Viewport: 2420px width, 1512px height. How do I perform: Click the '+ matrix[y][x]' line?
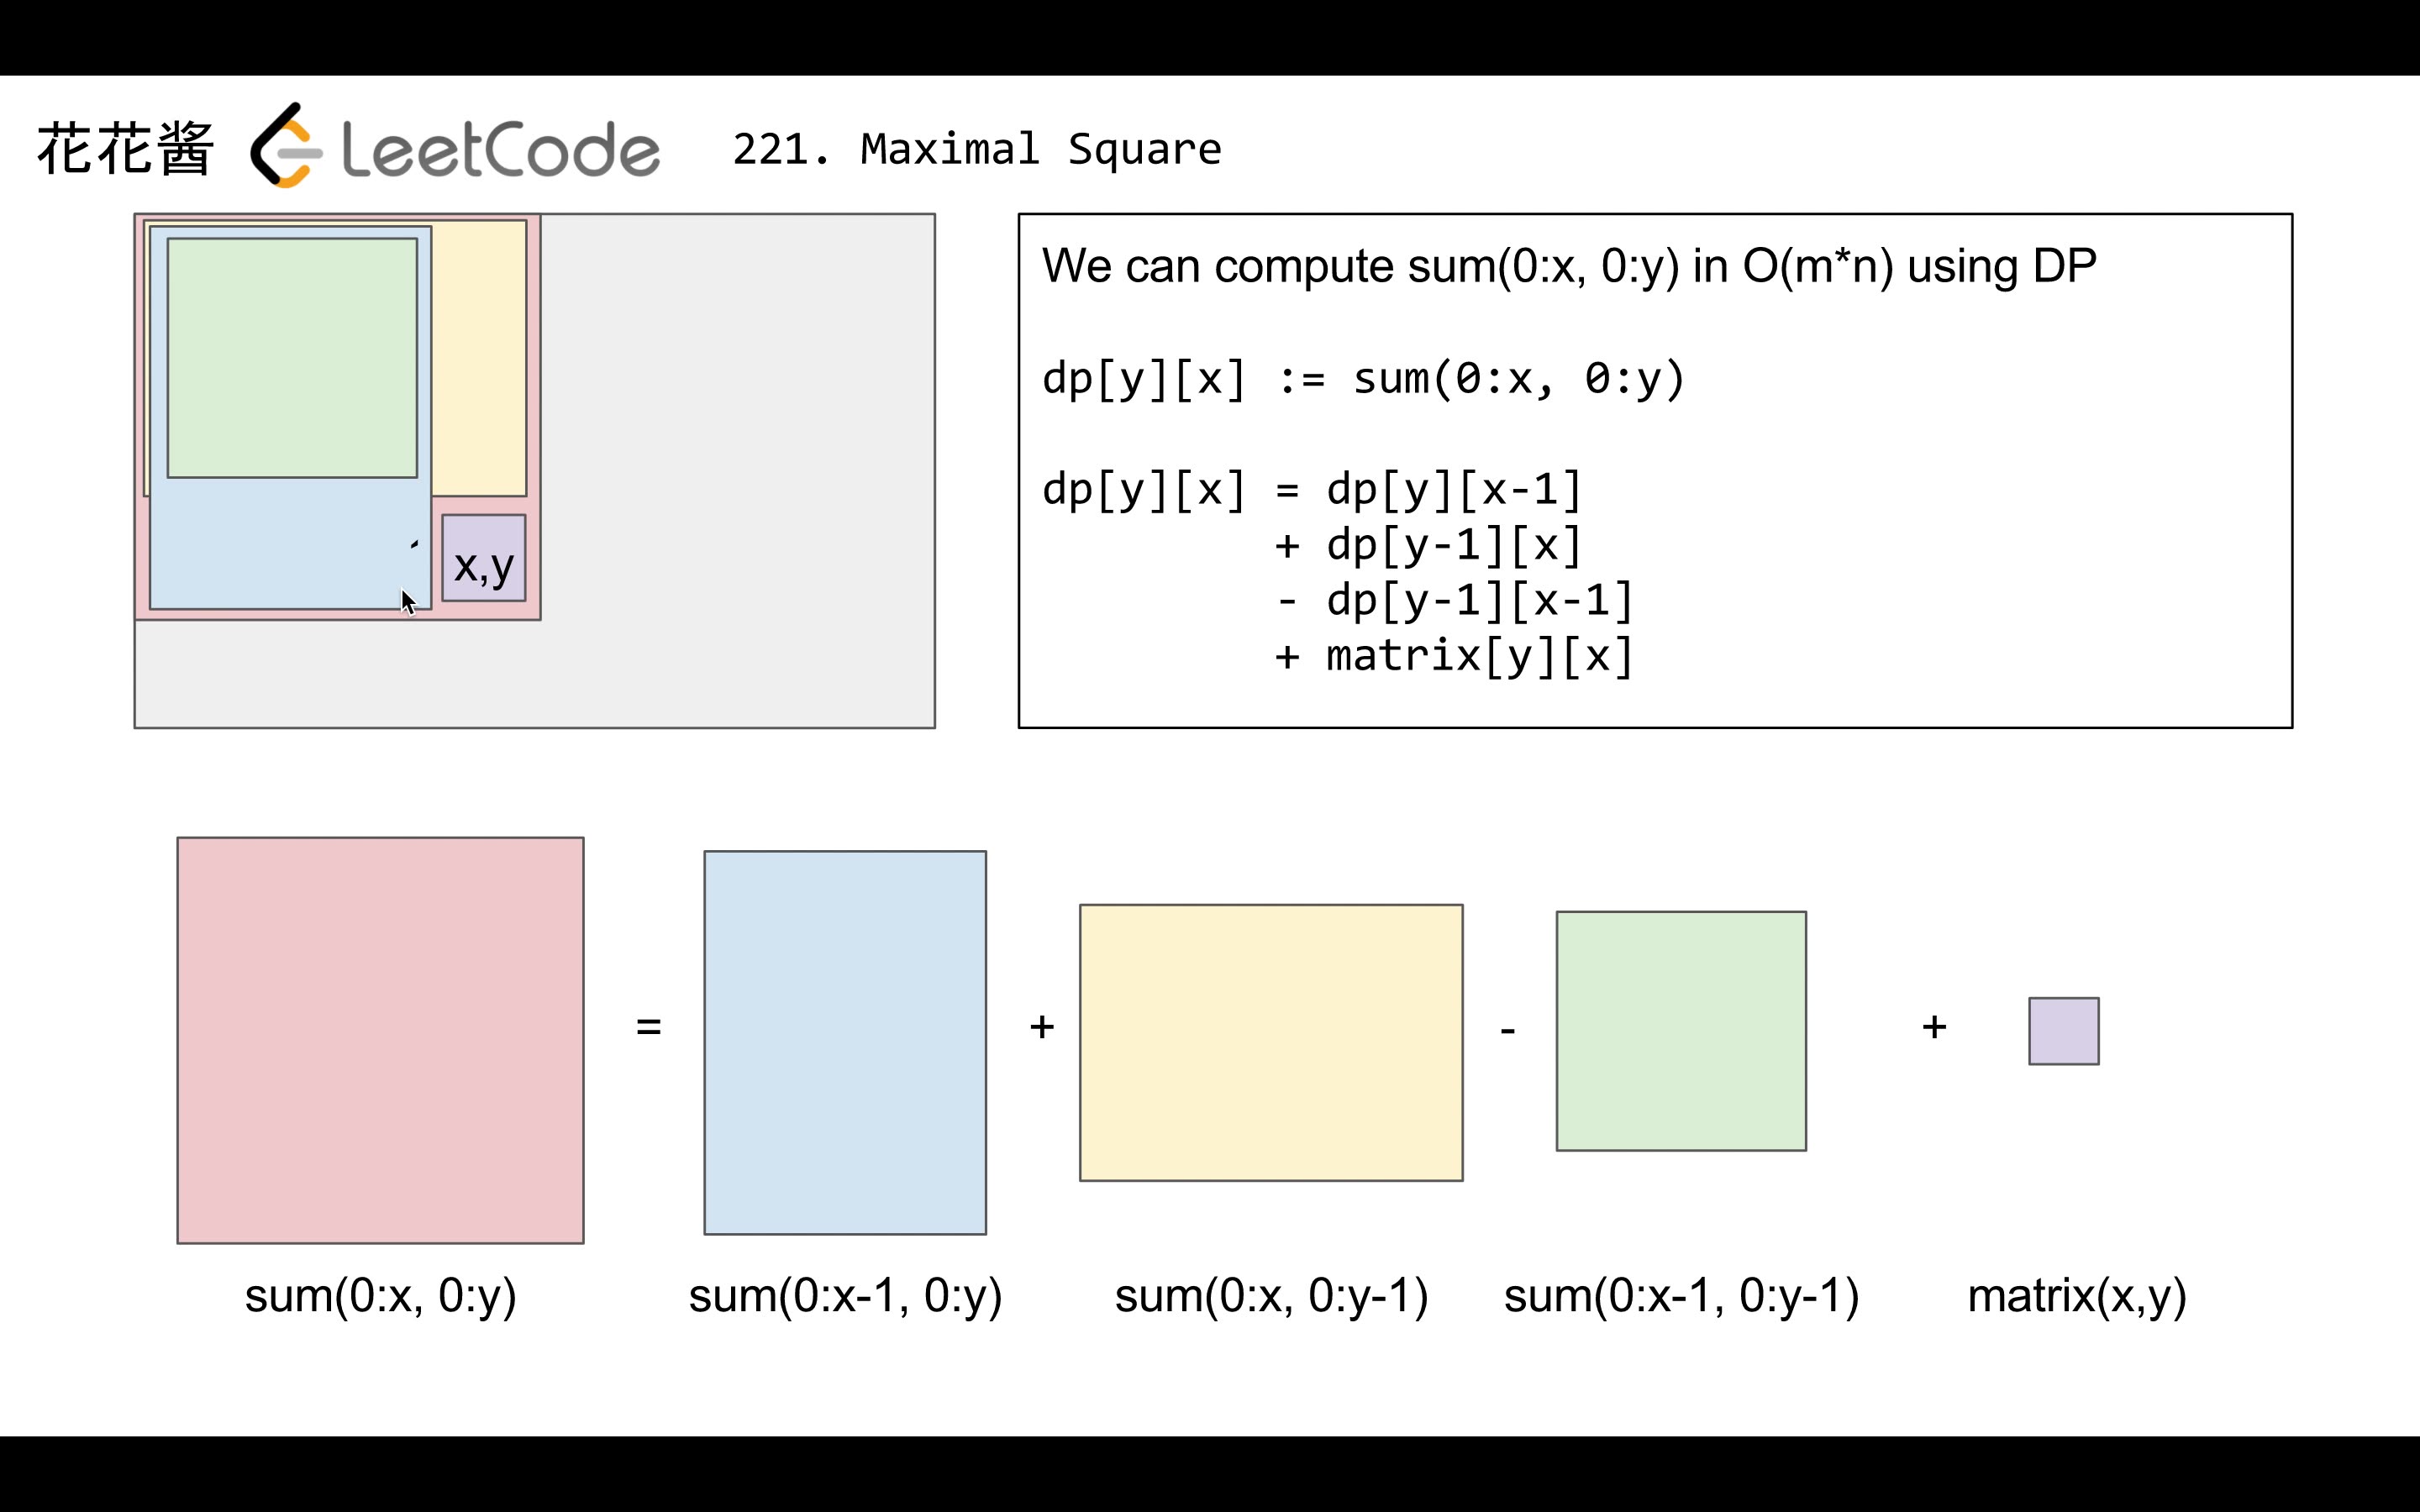click(x=1454, y=657)
